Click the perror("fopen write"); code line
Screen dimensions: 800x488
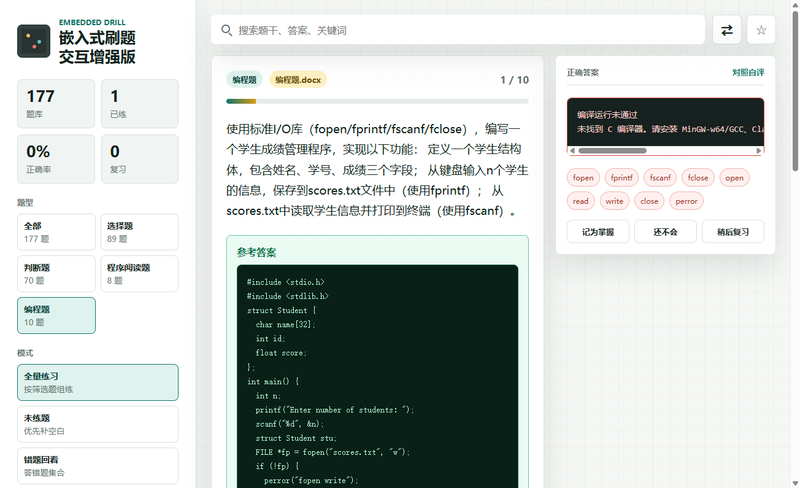click(x=311, y=480)
